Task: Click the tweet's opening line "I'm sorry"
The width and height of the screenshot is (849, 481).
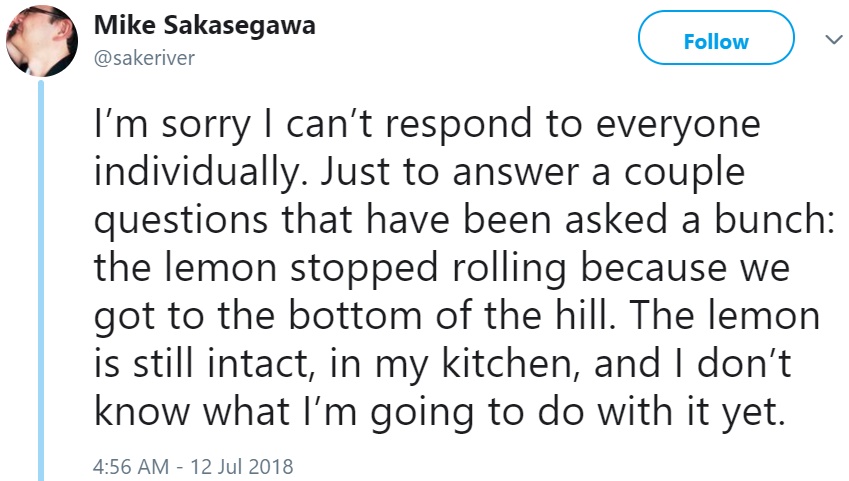Action: [x=172, y=124]
